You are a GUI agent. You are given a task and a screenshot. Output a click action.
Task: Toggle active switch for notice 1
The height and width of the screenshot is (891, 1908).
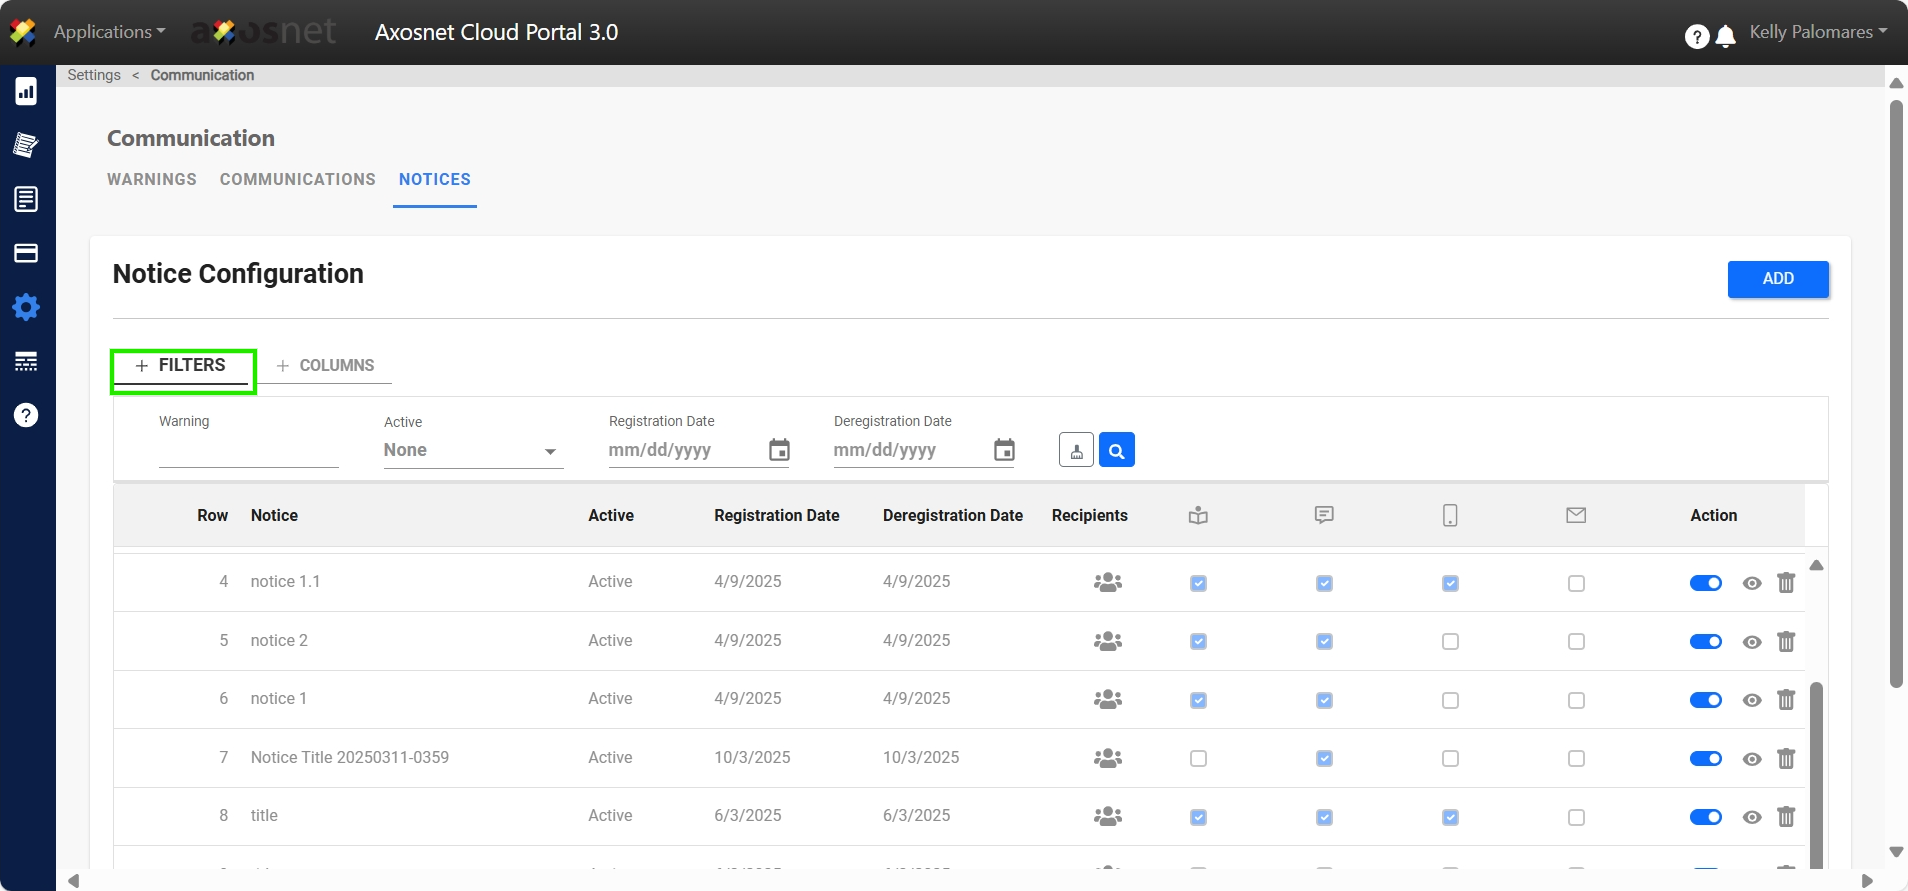point(1705,700)
